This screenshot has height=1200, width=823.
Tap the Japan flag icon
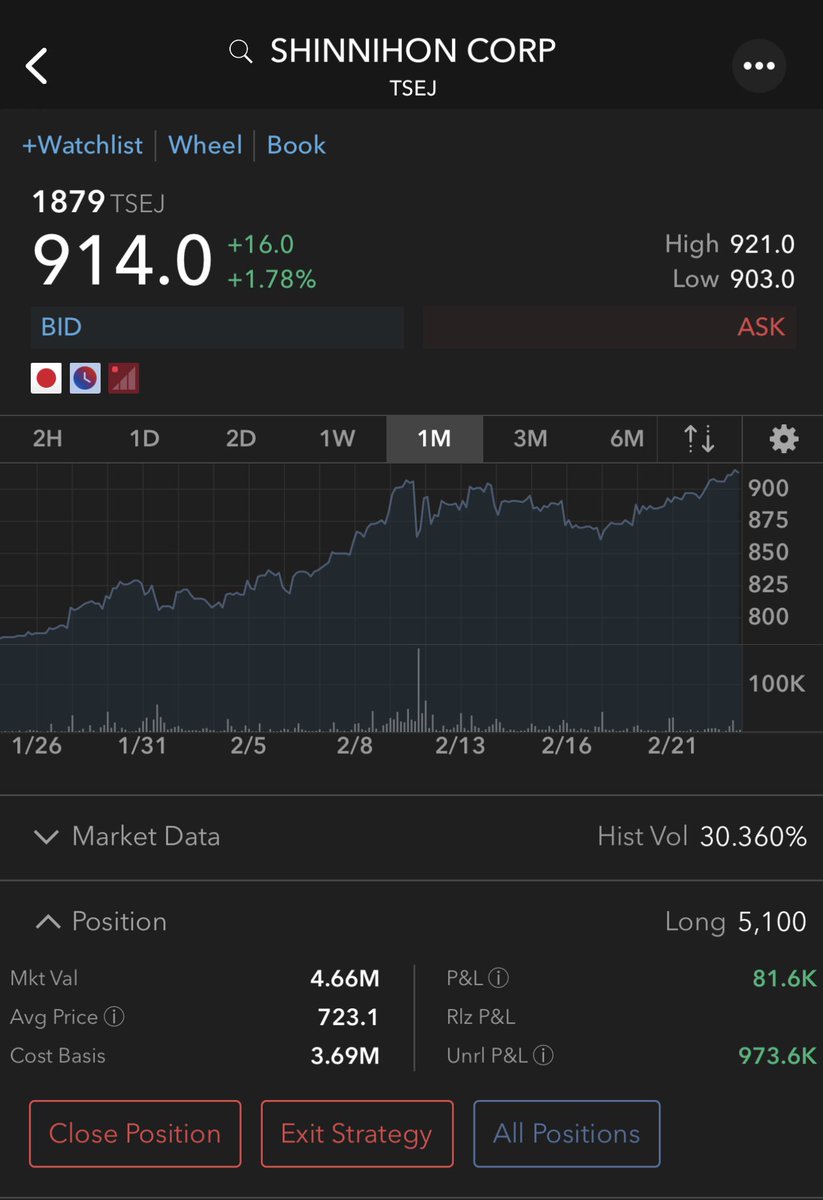click(x=46, y=378)
